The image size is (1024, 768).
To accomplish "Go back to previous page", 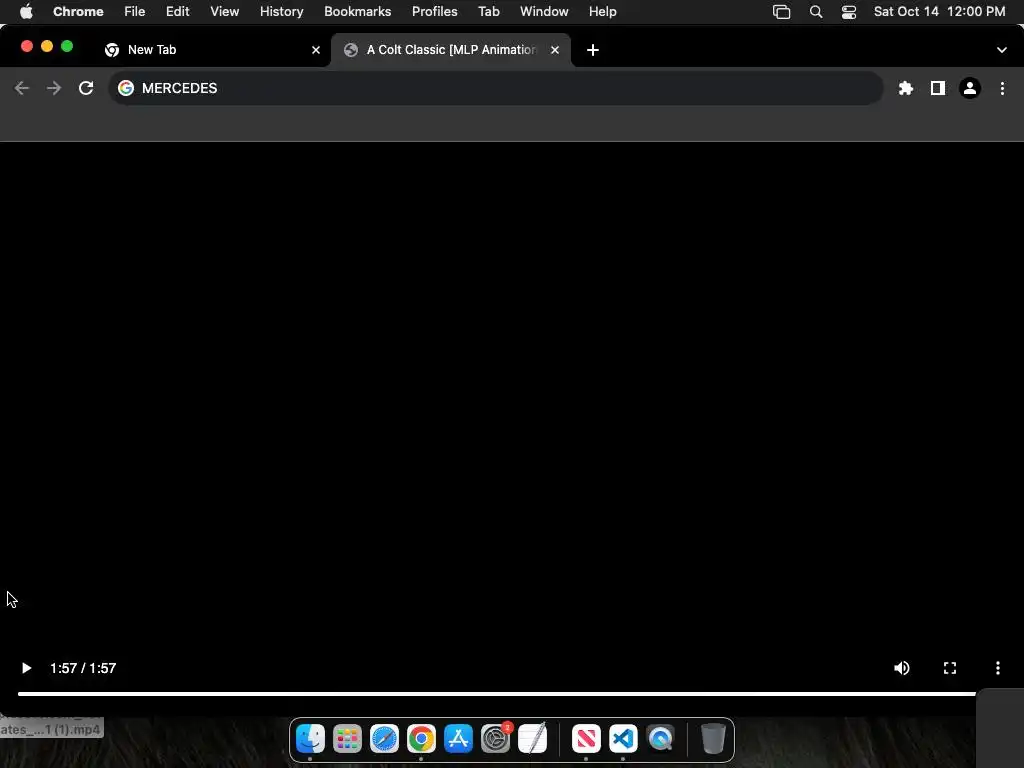I will tap(22, 88).
